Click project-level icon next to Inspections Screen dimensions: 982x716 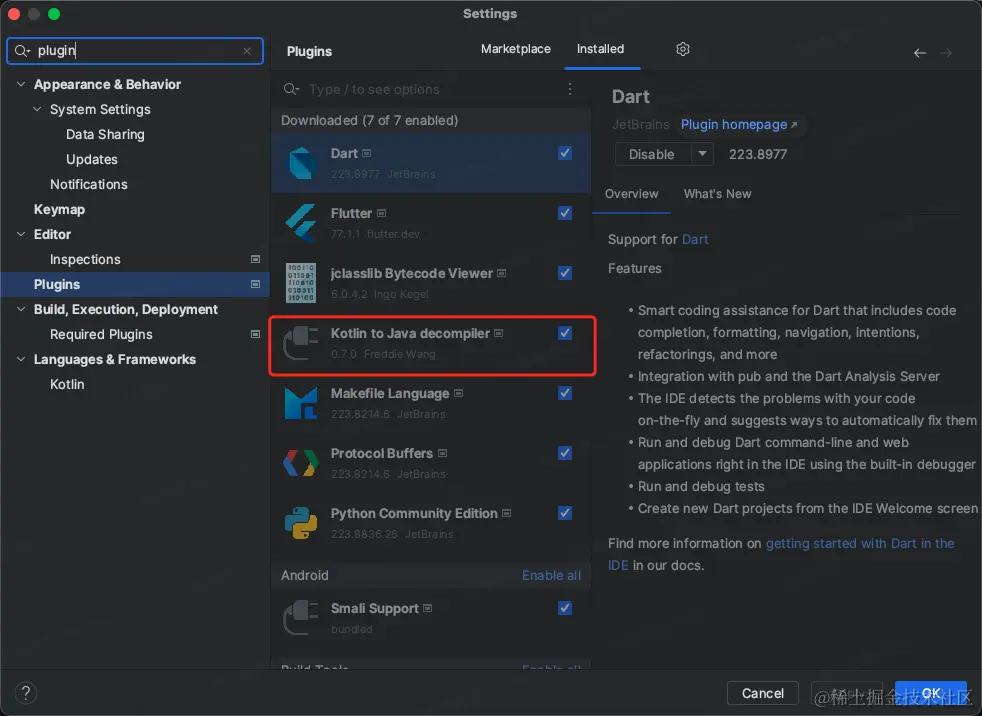256,259
